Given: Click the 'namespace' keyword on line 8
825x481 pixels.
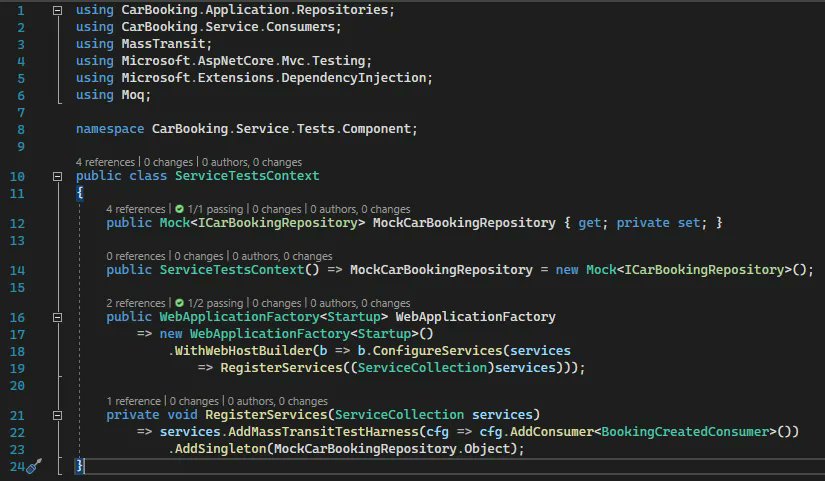Looking at the screenshot, I should pos(109,129).
